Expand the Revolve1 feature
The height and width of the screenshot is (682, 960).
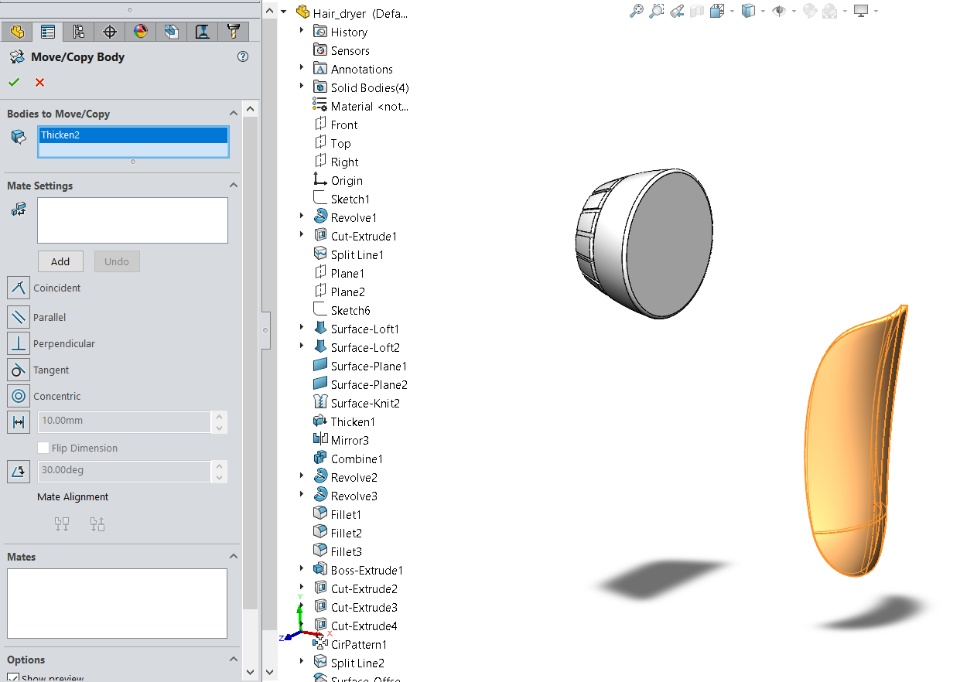click(x=301, y=215)
